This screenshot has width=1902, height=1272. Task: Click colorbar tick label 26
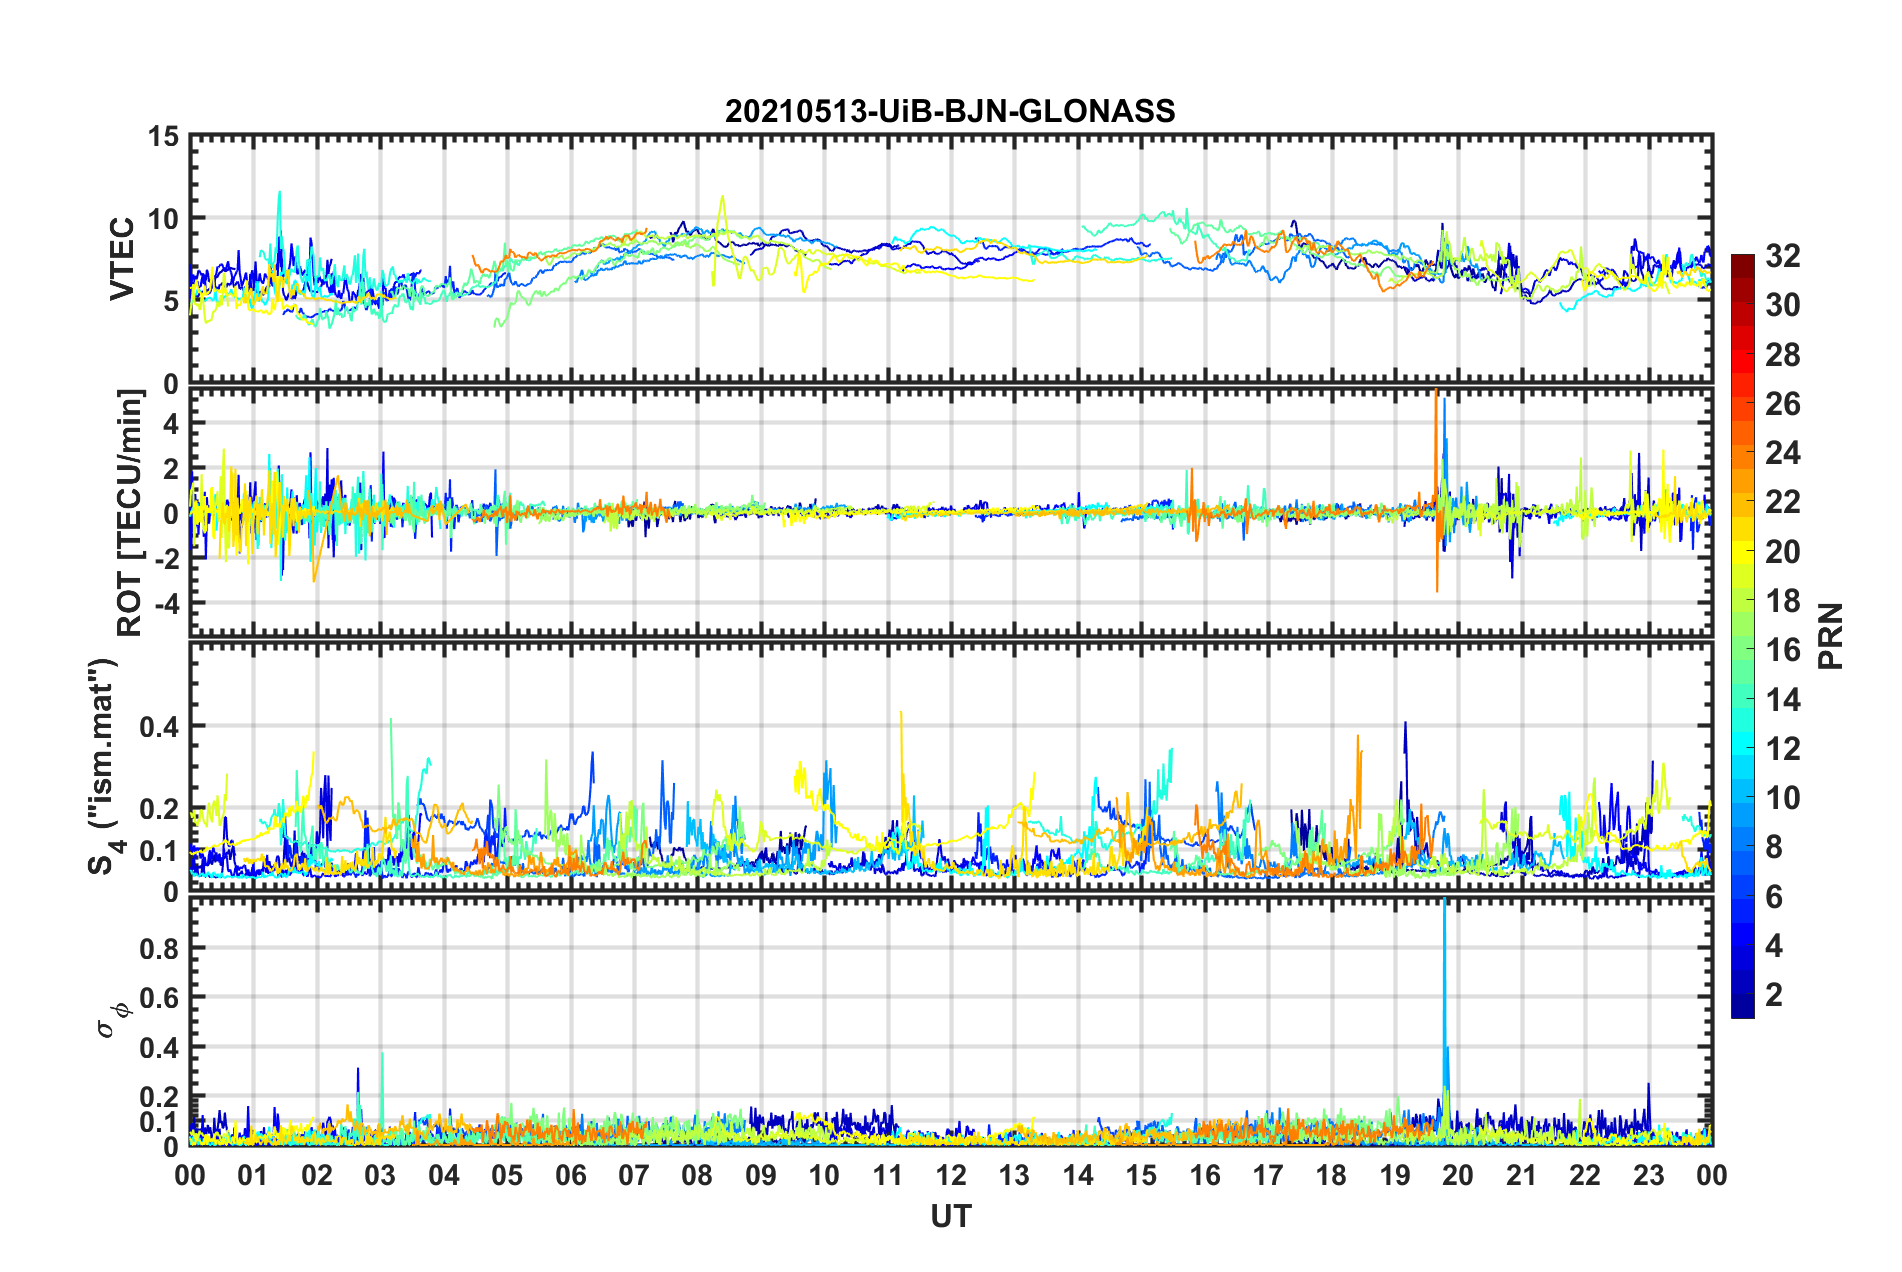pyautogui.click(x=1782, y=404)
